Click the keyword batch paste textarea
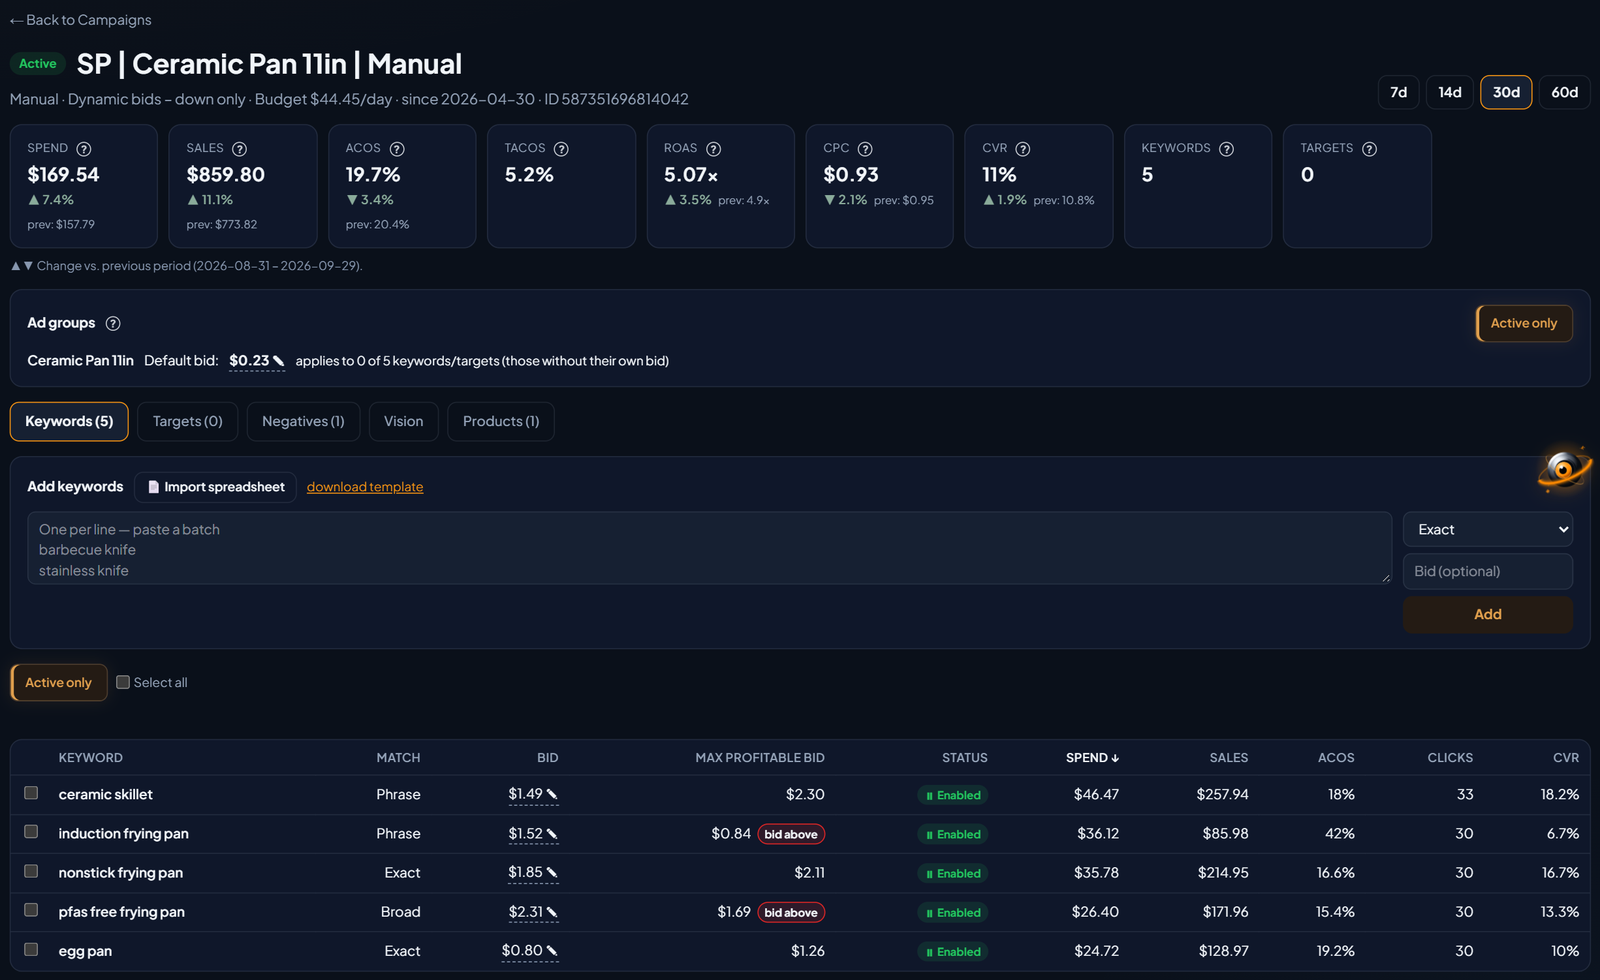 point(709,548)
